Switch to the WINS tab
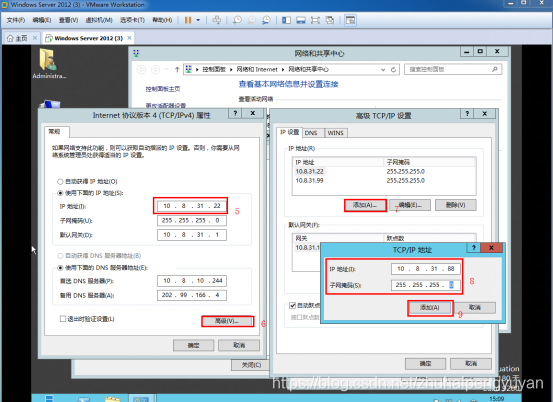 click(x=335, y=133)
